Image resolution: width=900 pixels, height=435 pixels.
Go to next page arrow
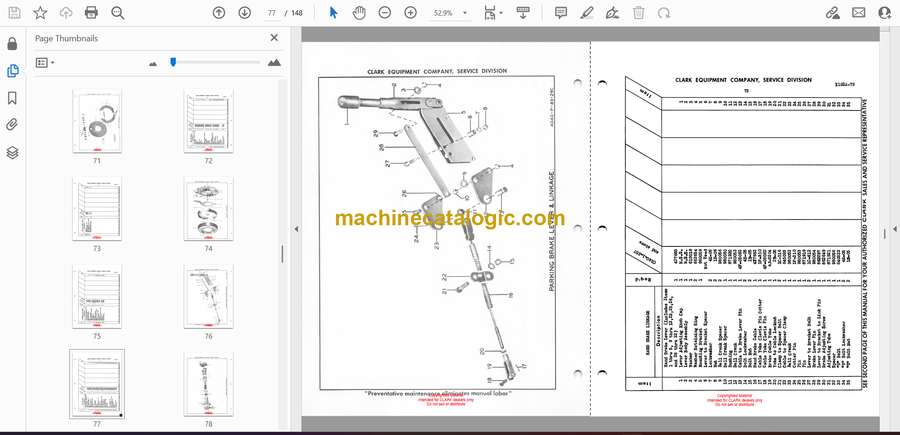[245, 13]
